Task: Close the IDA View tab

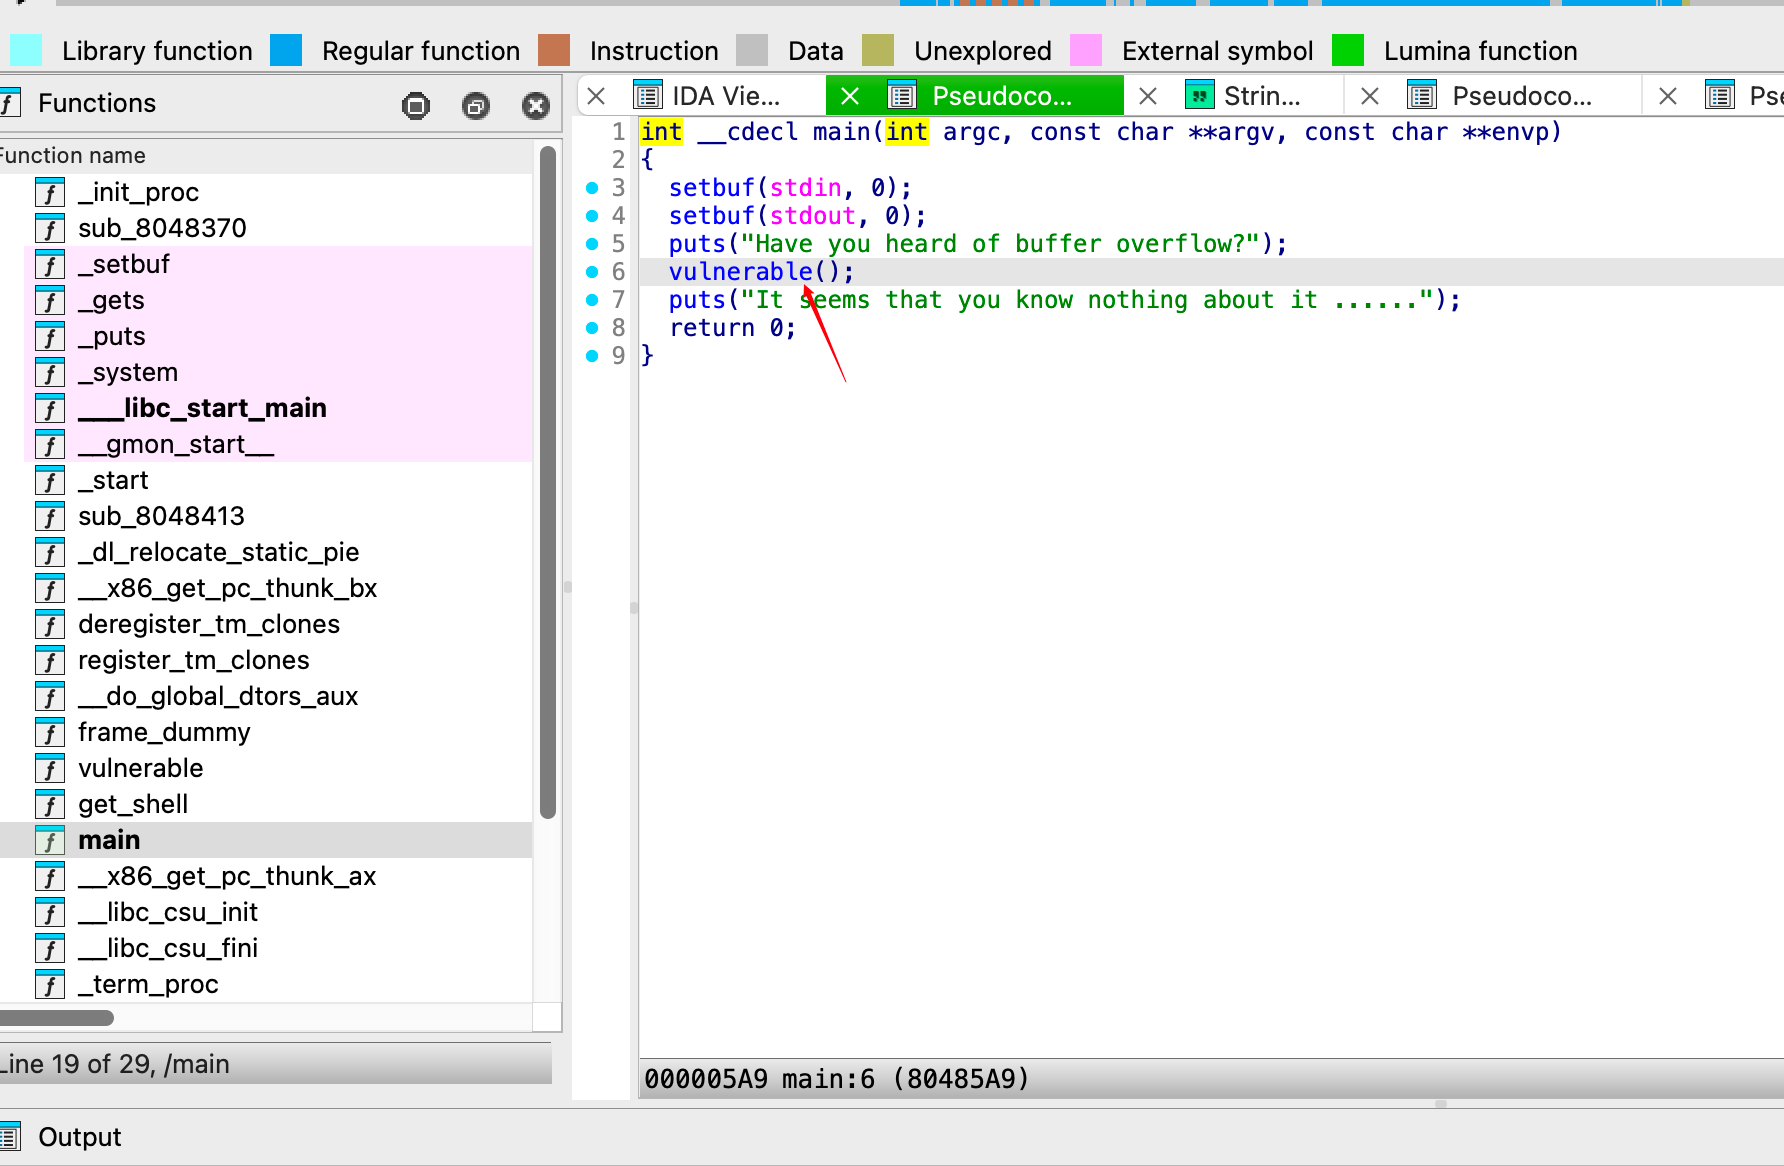Action: [596, 96]
